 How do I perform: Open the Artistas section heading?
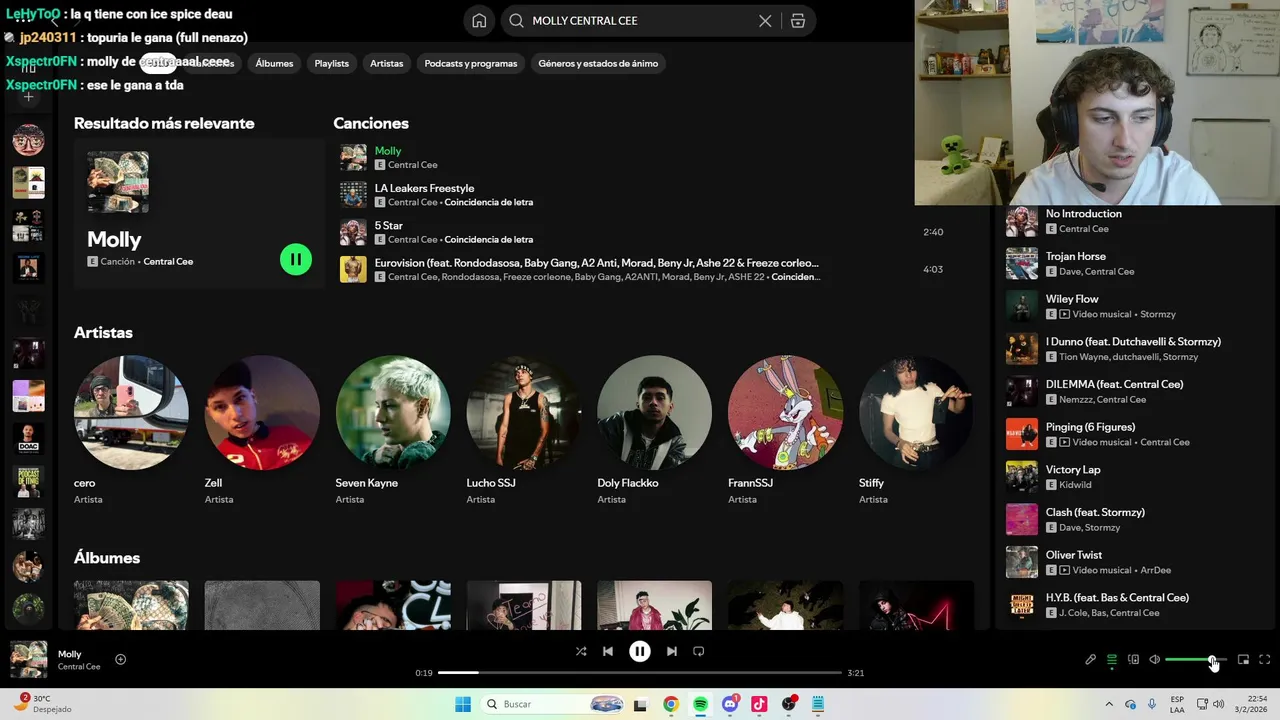click(x=103, y=332)
